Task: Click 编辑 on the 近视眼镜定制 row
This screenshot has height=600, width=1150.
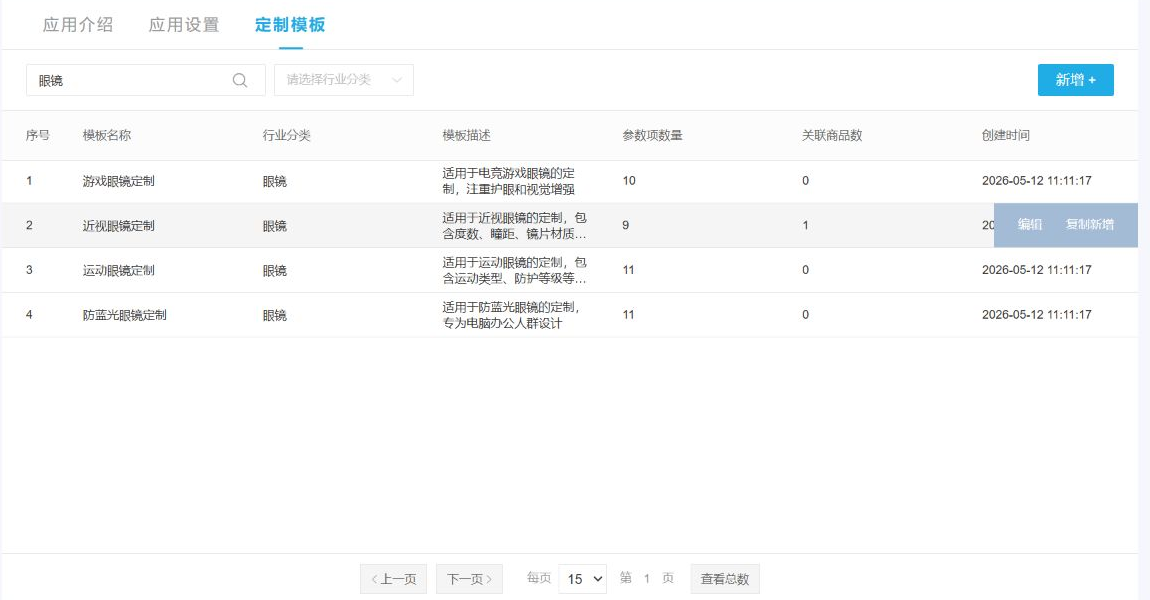Action: (x=1030, y=224)
